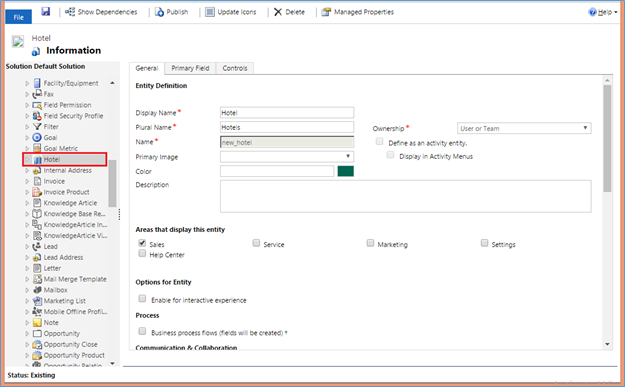Click the Opportunity Close icon

click(37, 344)
